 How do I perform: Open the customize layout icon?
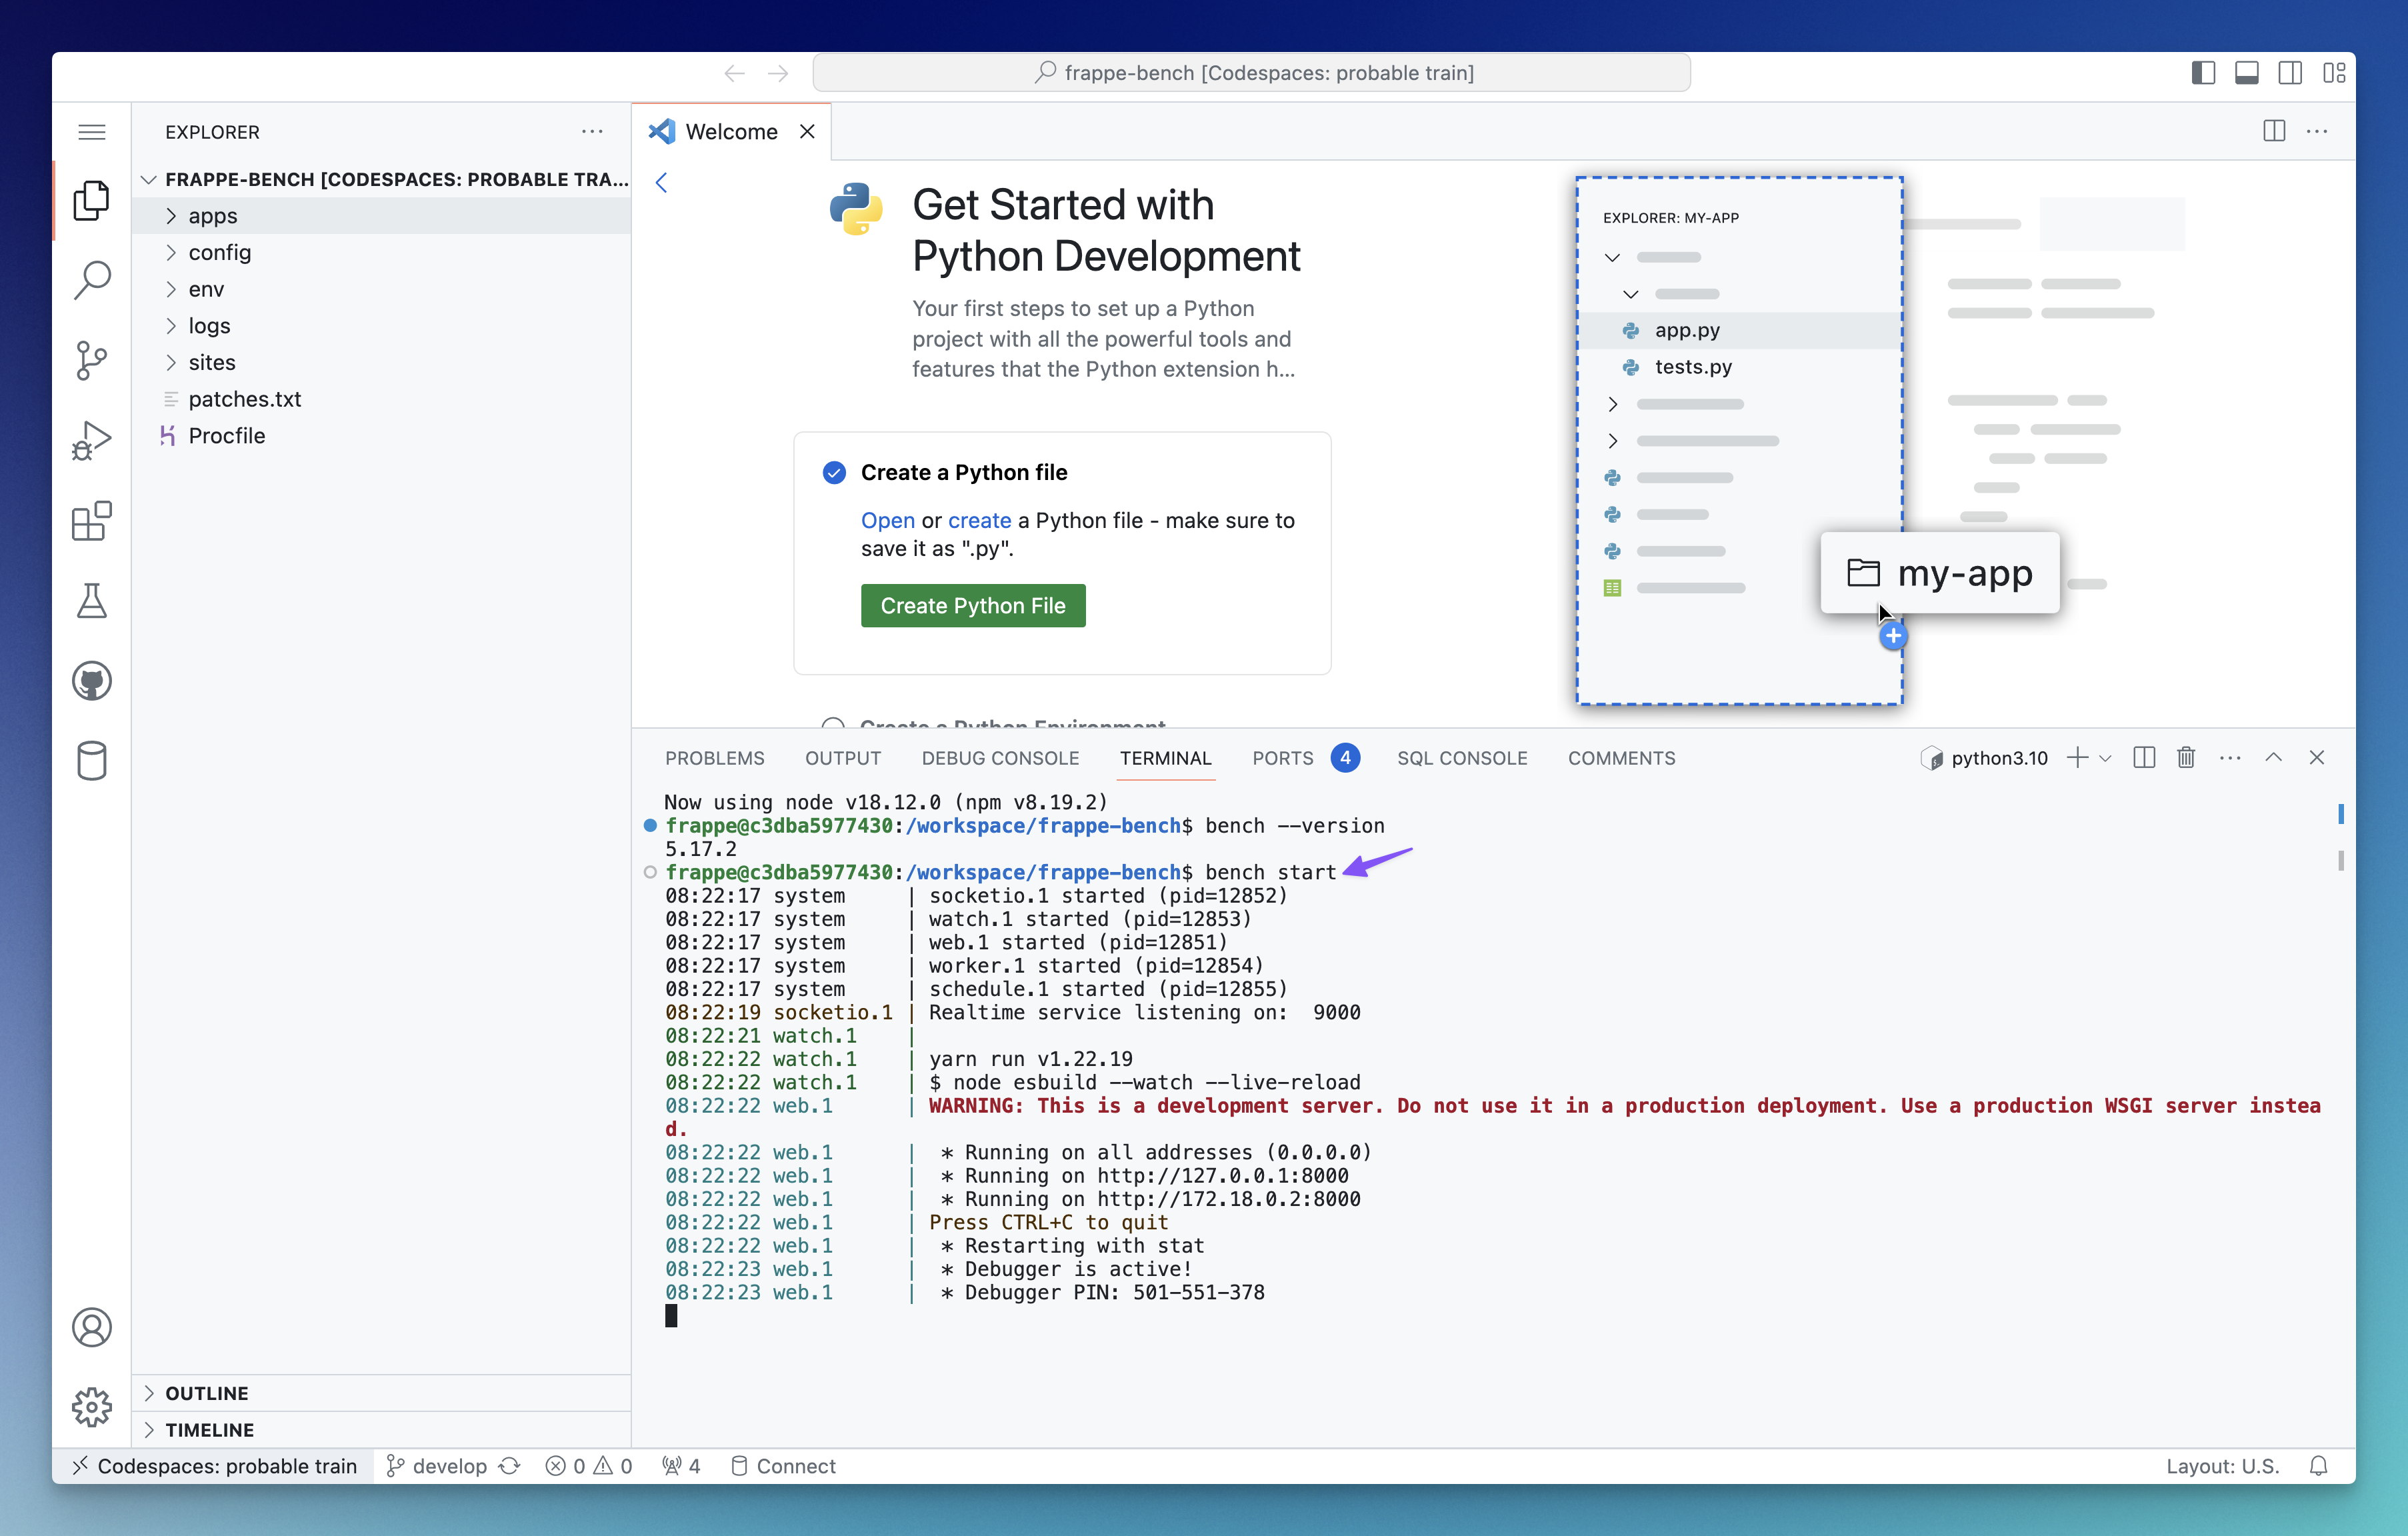[2334, 73]
